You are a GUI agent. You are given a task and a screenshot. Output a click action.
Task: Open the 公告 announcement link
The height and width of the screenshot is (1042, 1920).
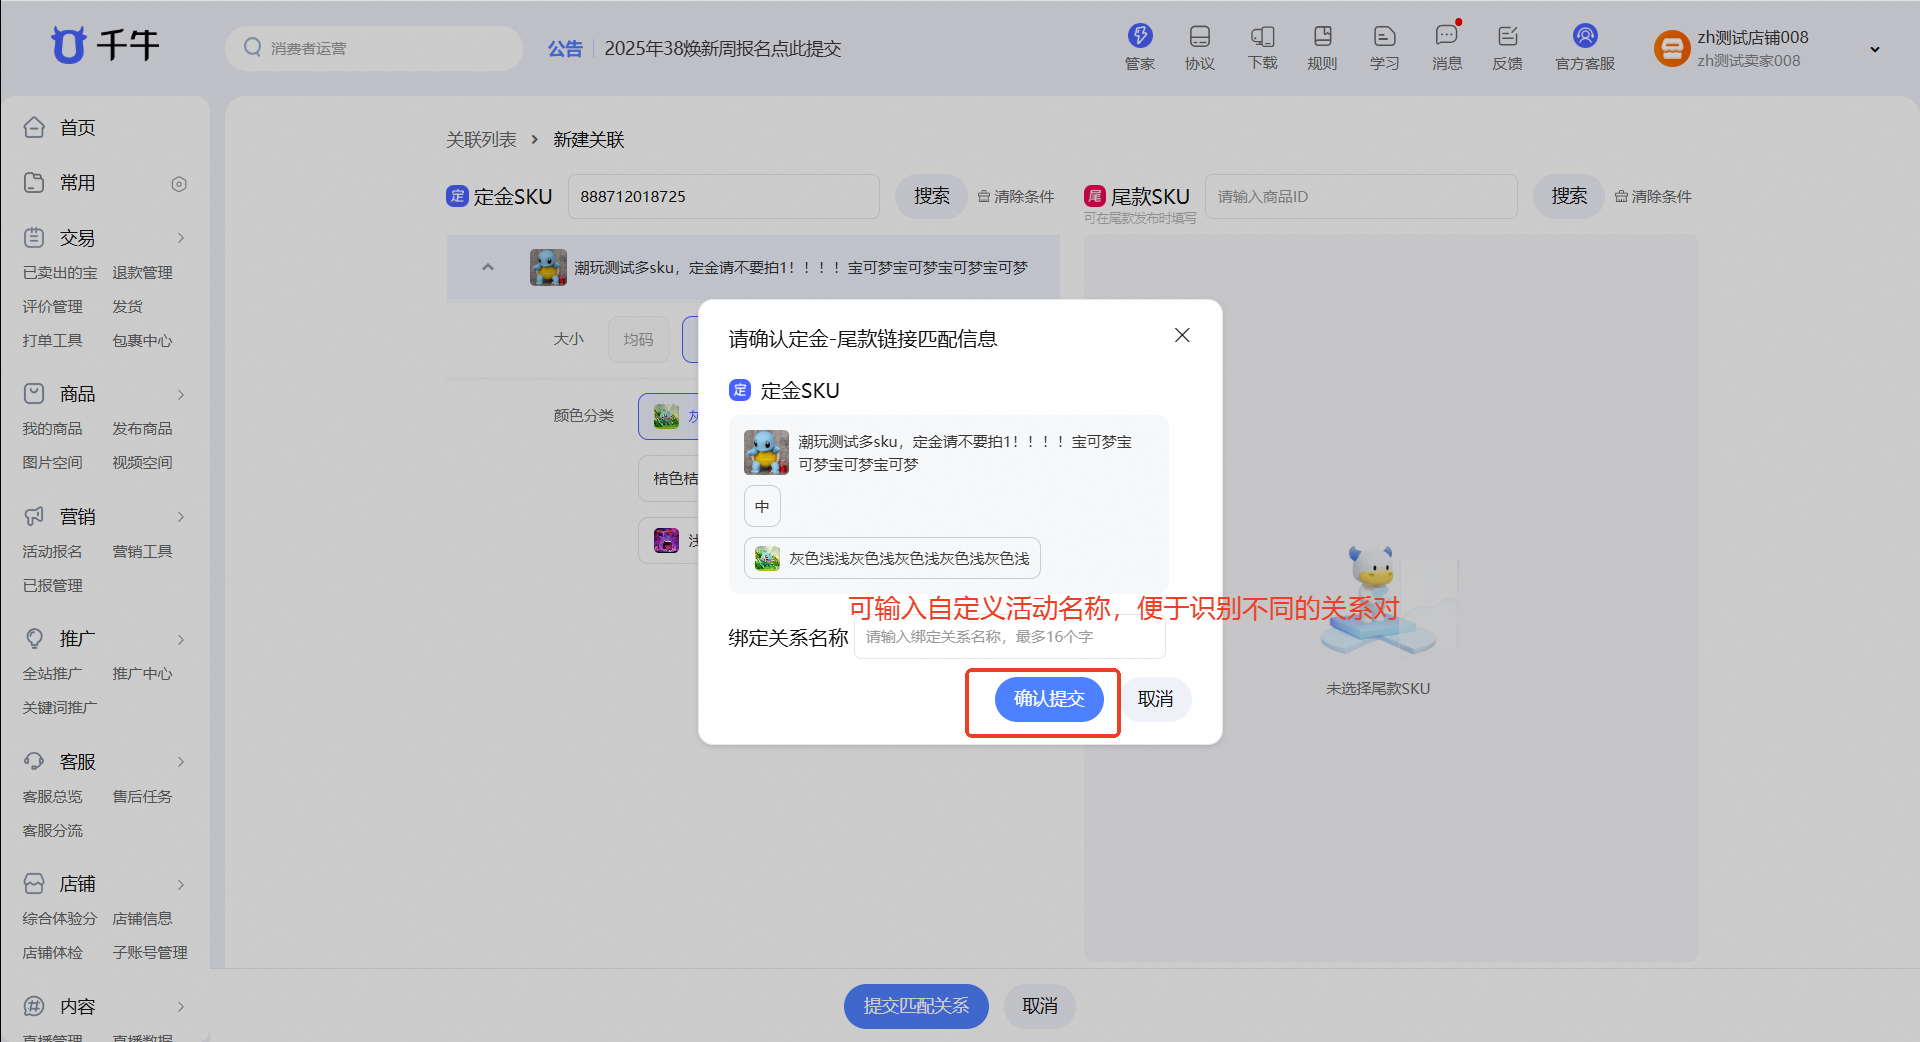pos(565,48)
